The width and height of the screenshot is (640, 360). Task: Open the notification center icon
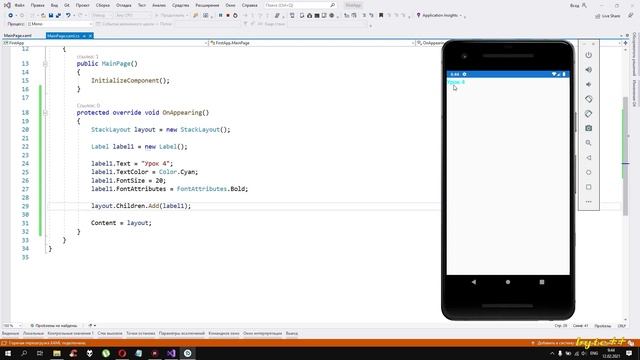coord(629,353)
